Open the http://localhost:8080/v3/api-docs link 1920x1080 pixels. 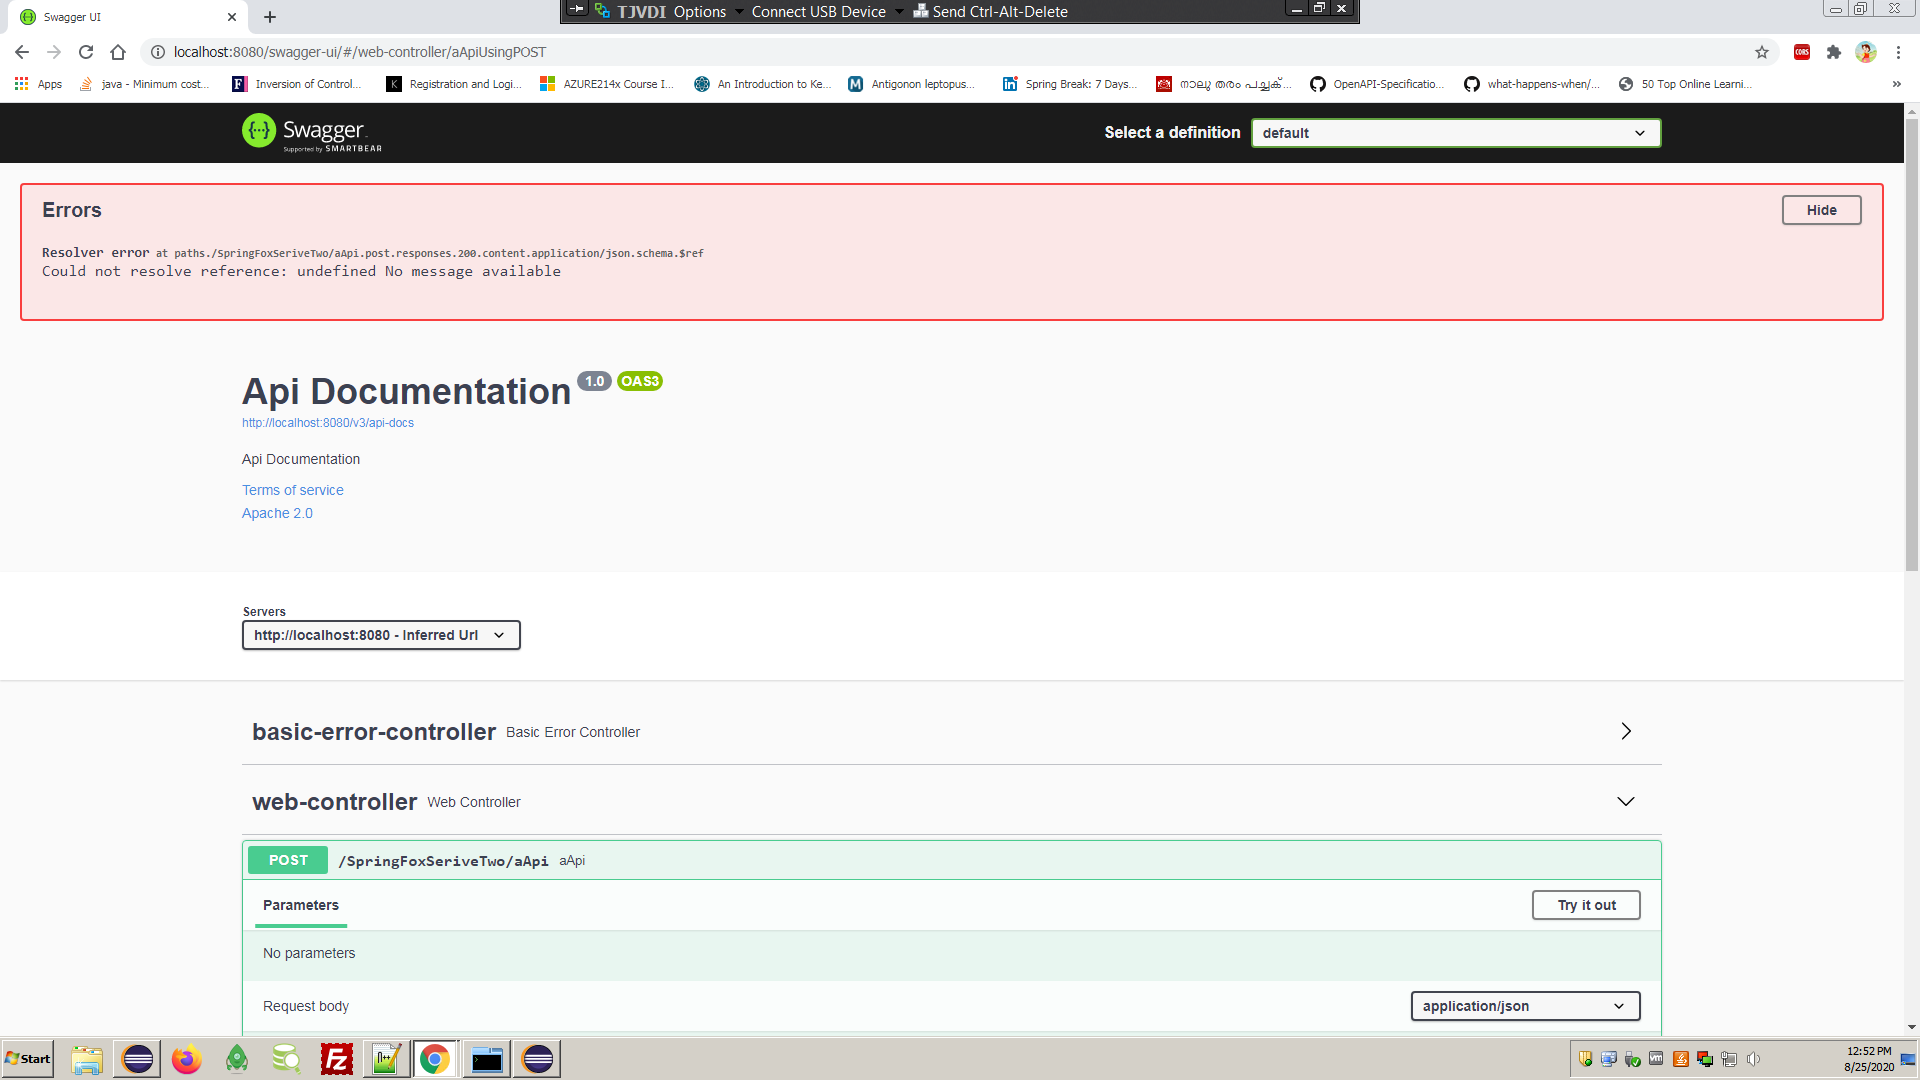coord(328,423)
